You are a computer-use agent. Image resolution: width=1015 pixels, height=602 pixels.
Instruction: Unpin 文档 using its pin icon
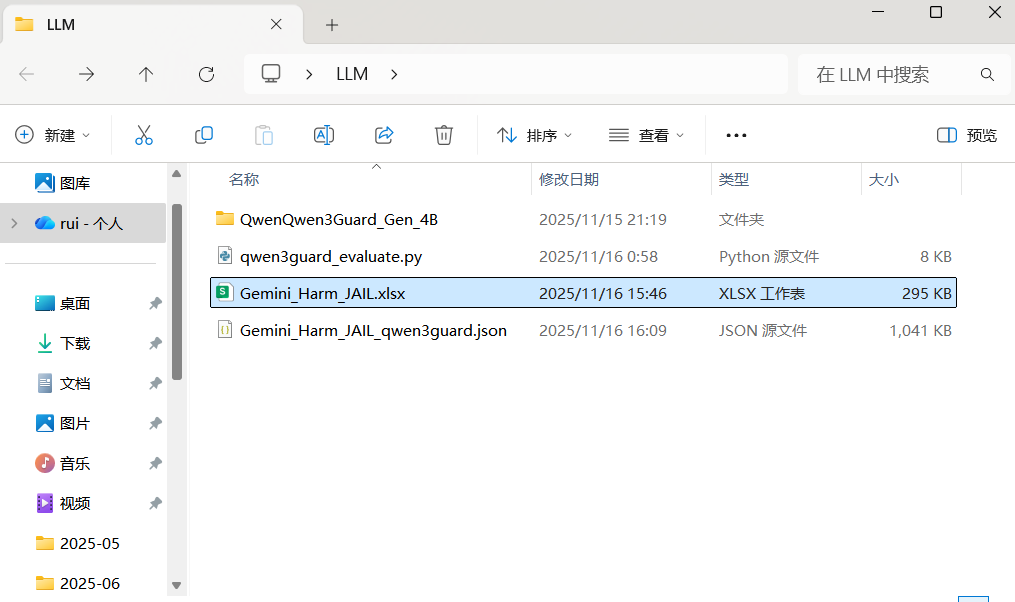(x=155, y=383)
